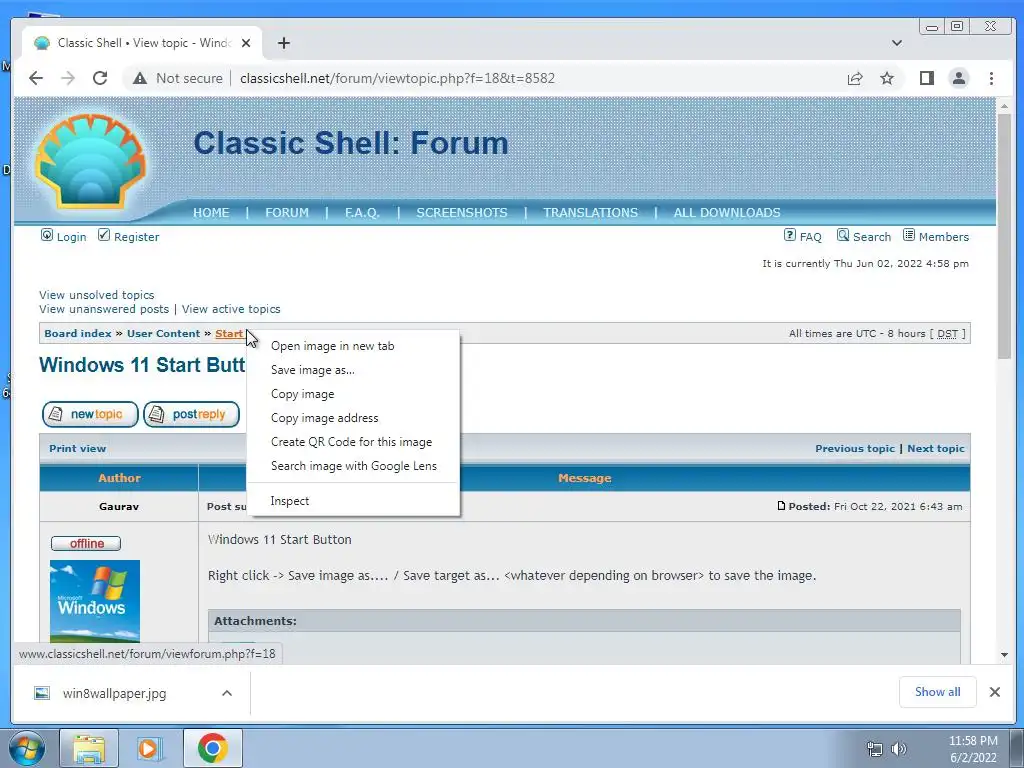
Task: Go to Next topic
Action: (x=936, y=449)
